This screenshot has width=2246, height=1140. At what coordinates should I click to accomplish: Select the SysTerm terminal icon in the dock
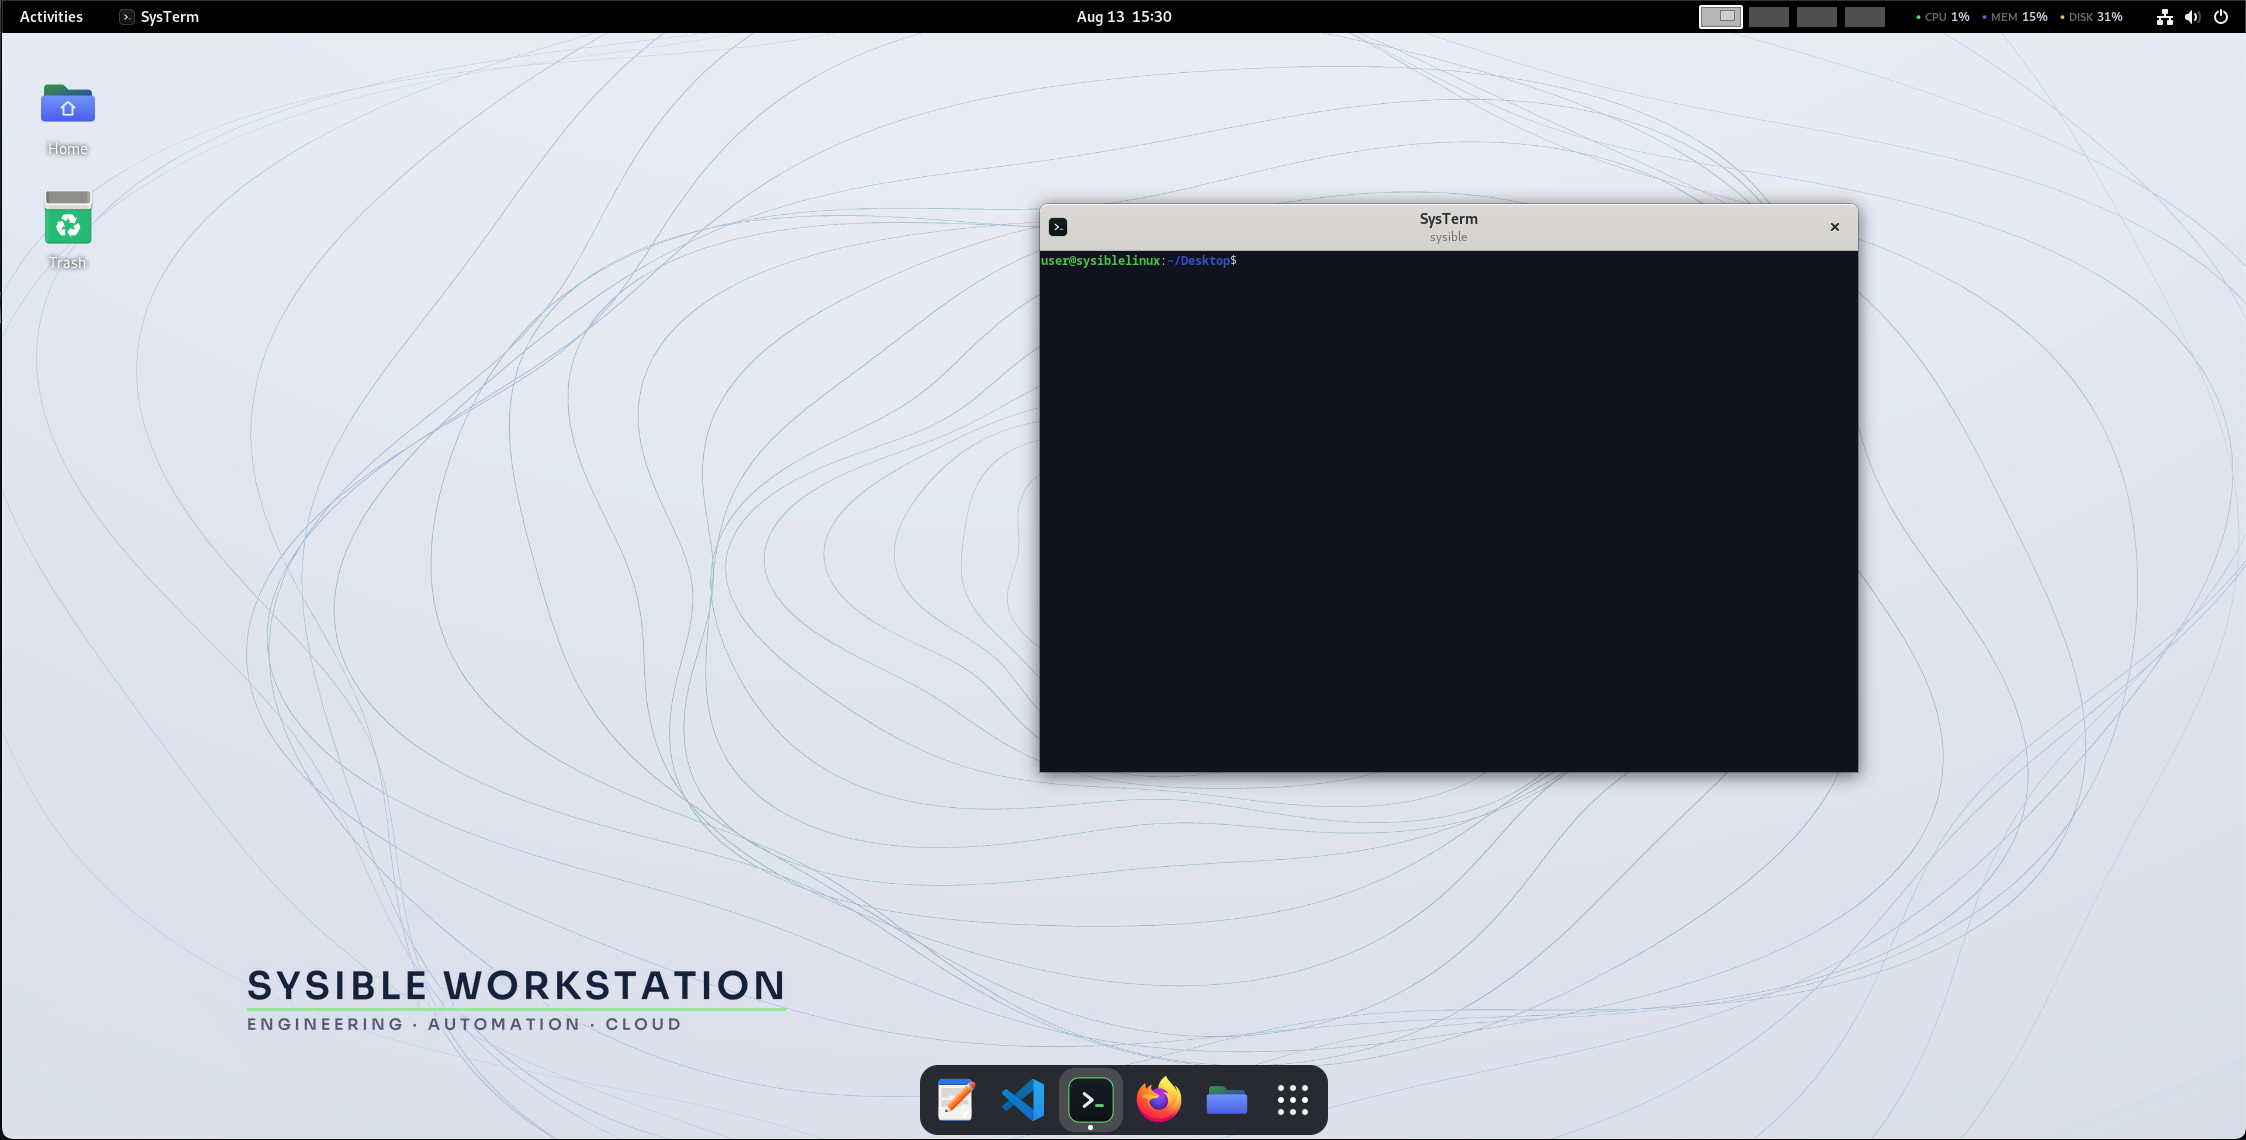(x=1091, y=1100)
